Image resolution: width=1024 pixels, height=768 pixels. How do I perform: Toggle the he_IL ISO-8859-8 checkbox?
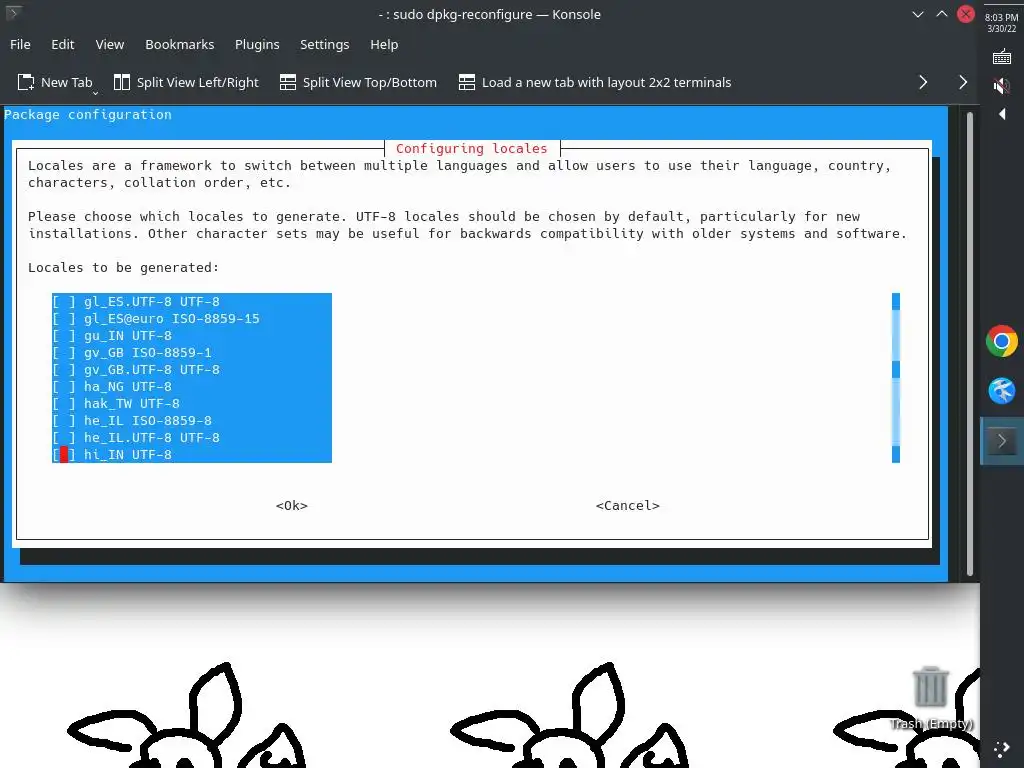click(x=64, y=421)
